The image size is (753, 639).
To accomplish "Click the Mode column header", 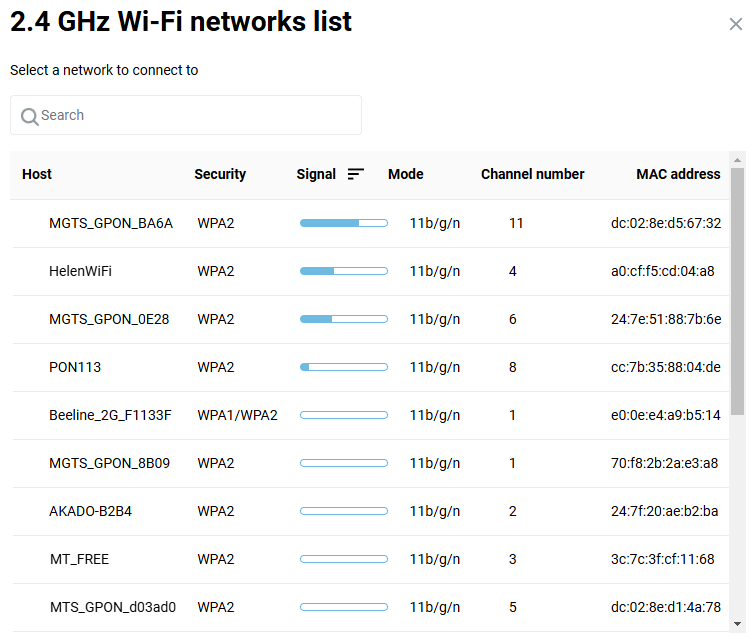I will coord(405,174).
